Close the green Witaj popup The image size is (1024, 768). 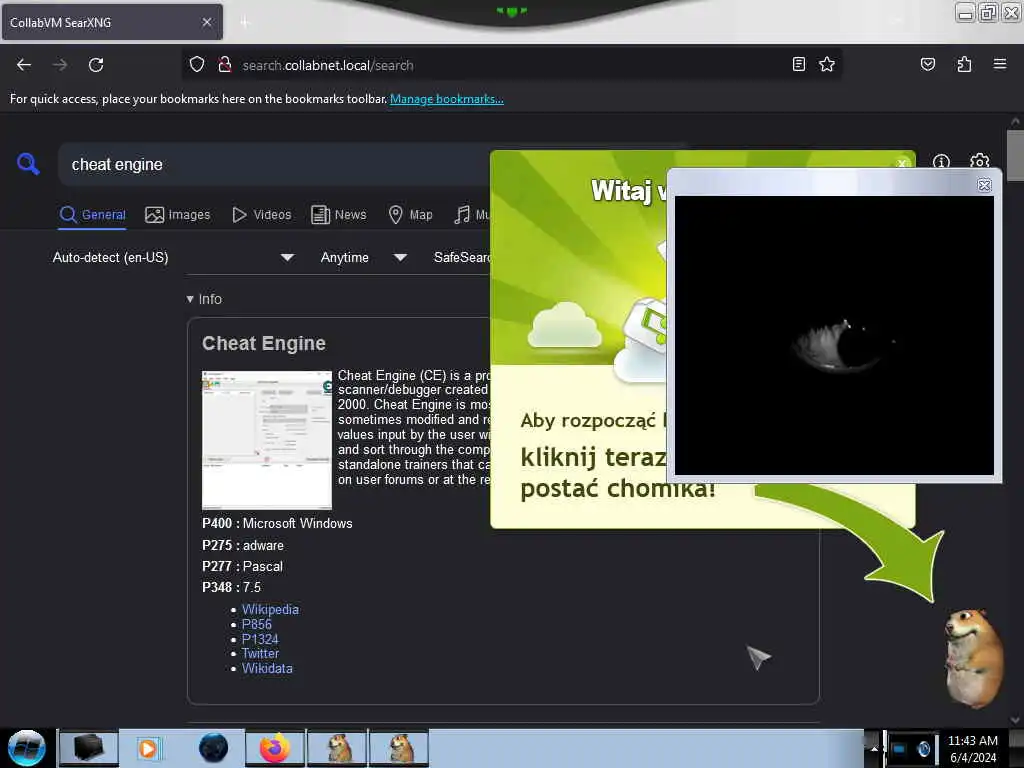[902, 163]
